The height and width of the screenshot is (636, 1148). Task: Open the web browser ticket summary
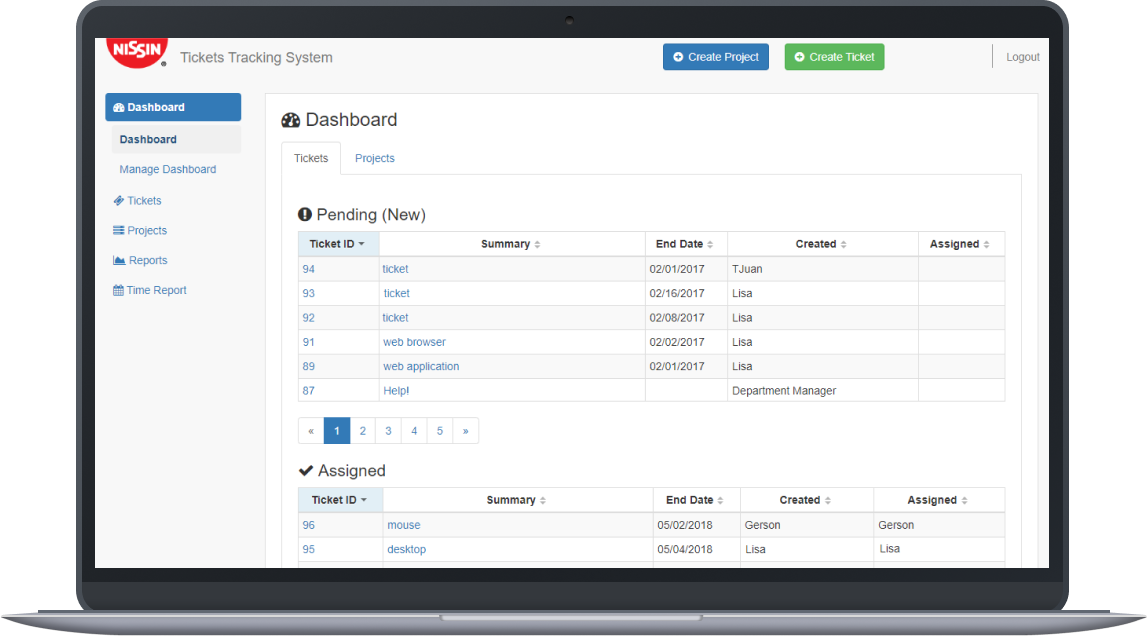point(414,341)
